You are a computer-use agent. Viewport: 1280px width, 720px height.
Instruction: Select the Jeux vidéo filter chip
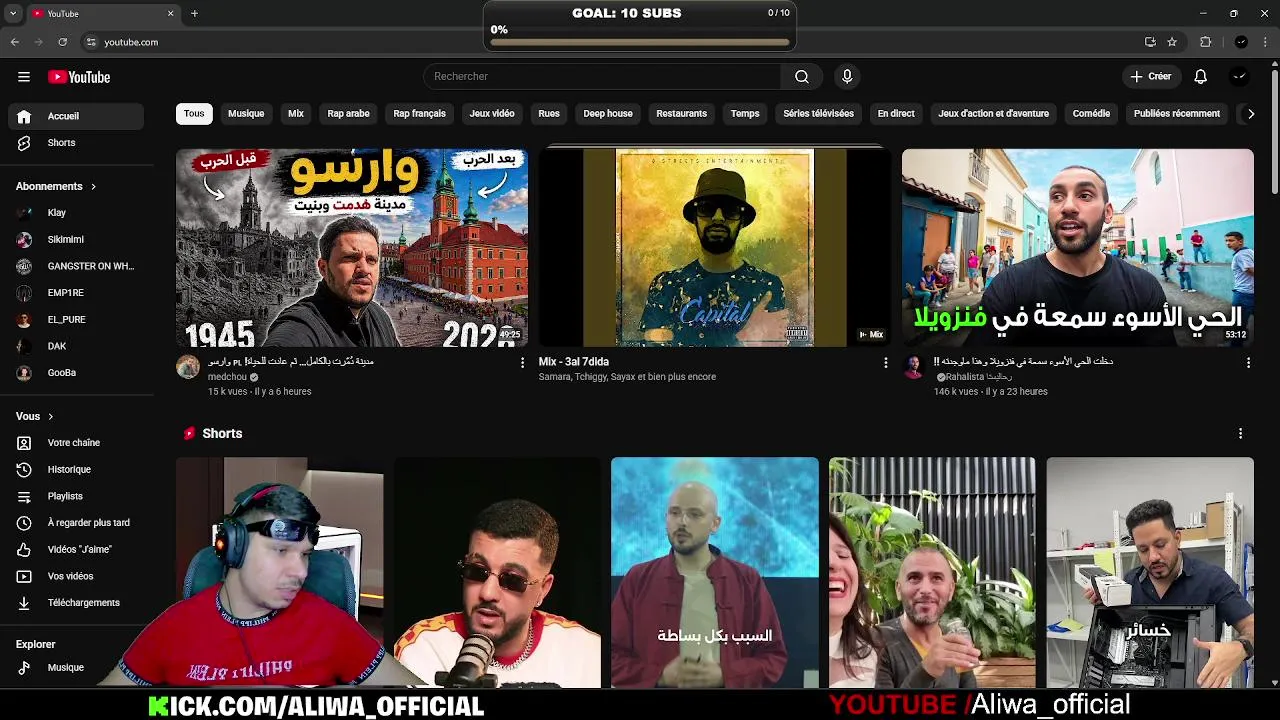pos(492,114)
